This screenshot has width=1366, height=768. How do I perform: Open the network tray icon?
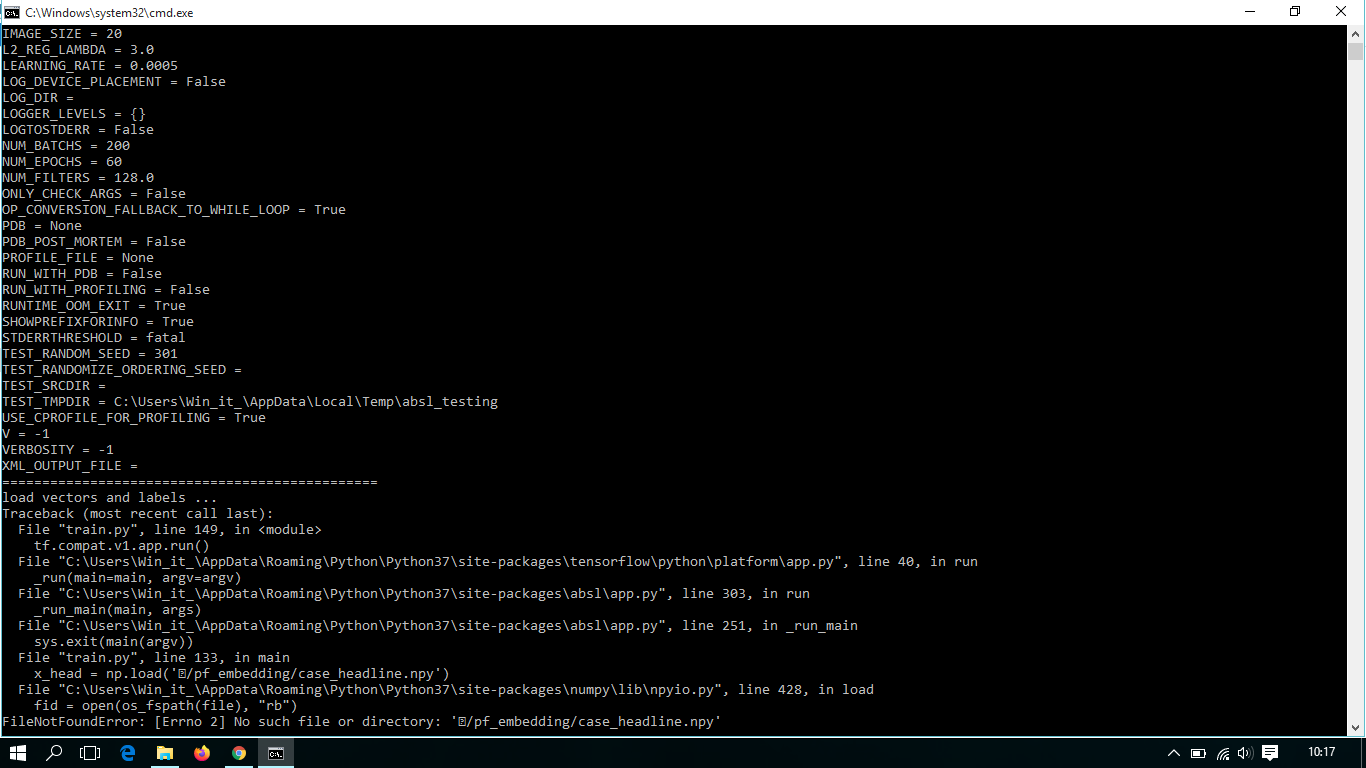click(1222, 753)
